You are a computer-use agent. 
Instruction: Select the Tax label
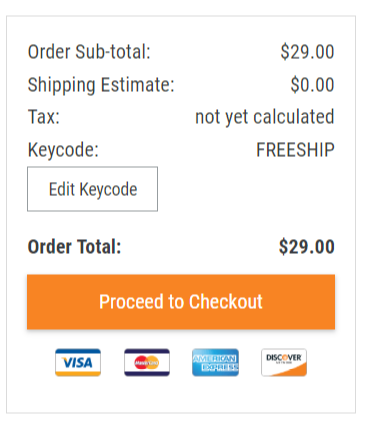pyautogui.click(x=44, y=117)
